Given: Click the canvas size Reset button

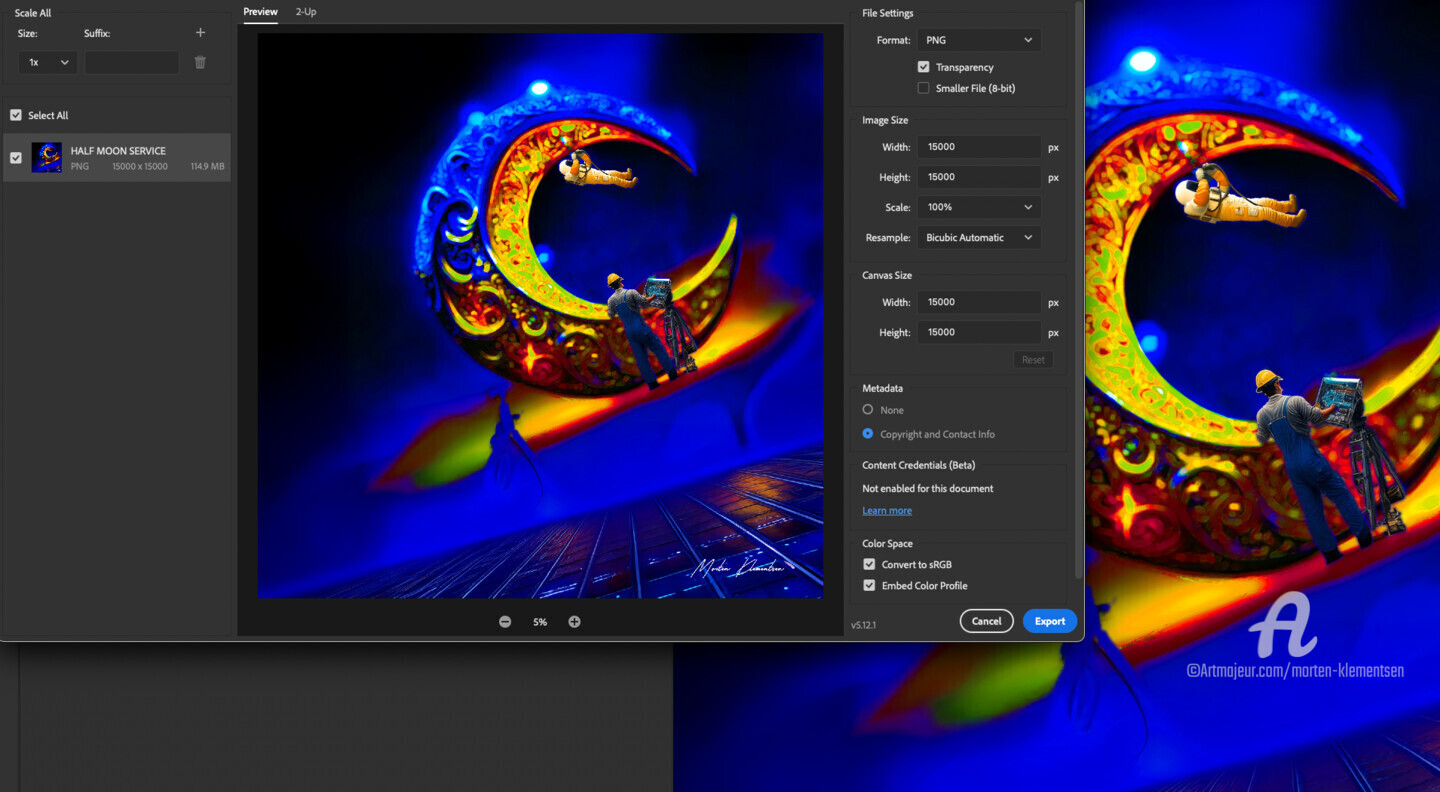Looking at the screenshot, I should 1033,360.
